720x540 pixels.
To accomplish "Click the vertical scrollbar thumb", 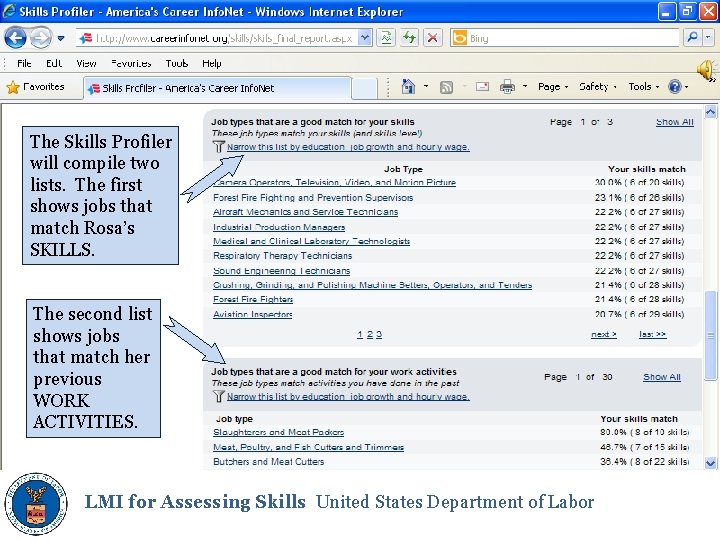I will (x=710, y=335).
